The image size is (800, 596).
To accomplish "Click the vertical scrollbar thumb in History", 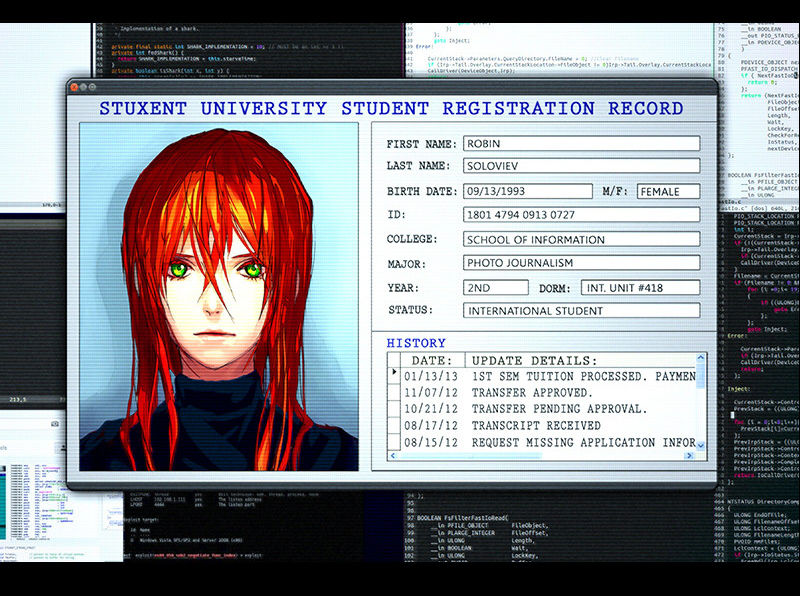I will point(701,377).
